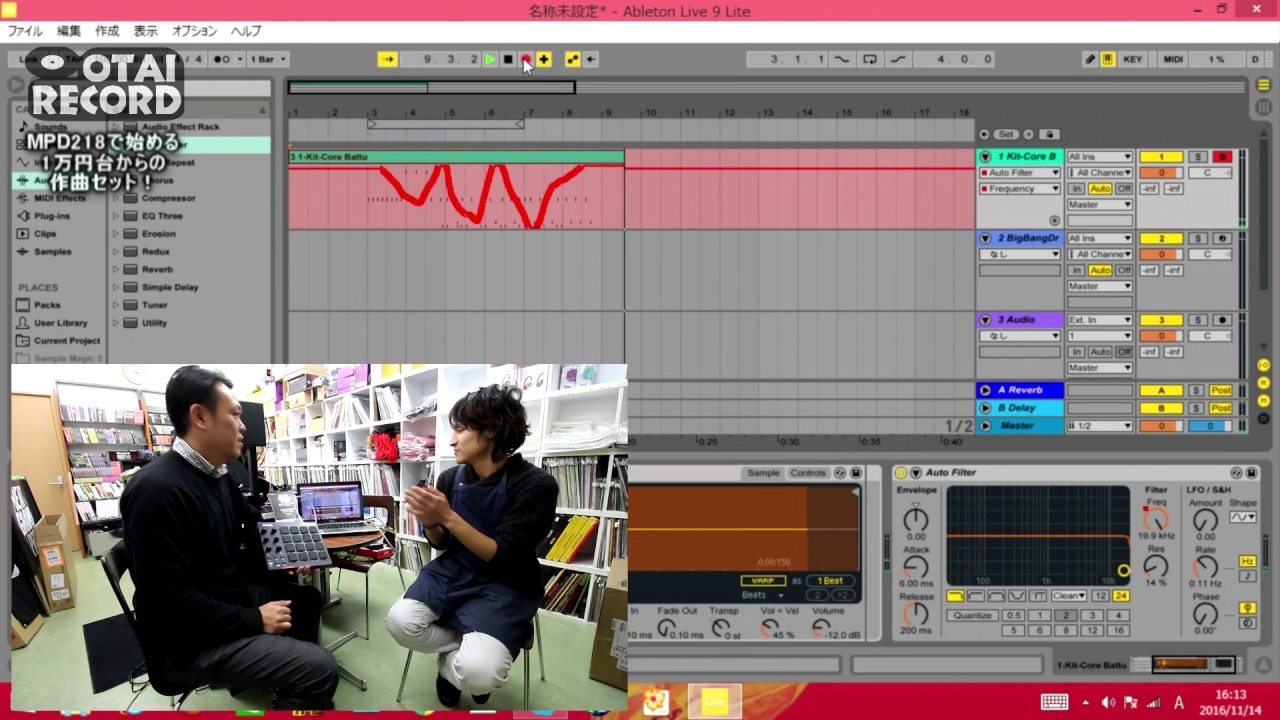This screenshot has height=720, width=1280.
Task: Select Samples category in browser
Action: pos(52,251)
